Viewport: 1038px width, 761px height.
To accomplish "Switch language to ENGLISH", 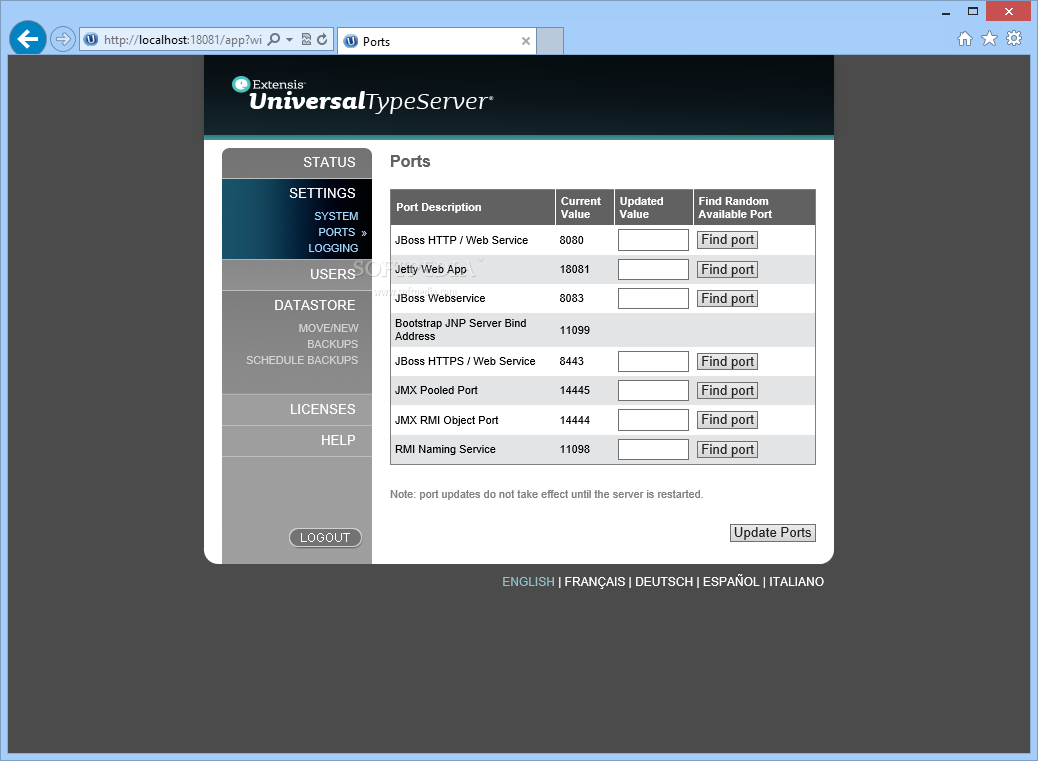I will (x=528, y=582).
